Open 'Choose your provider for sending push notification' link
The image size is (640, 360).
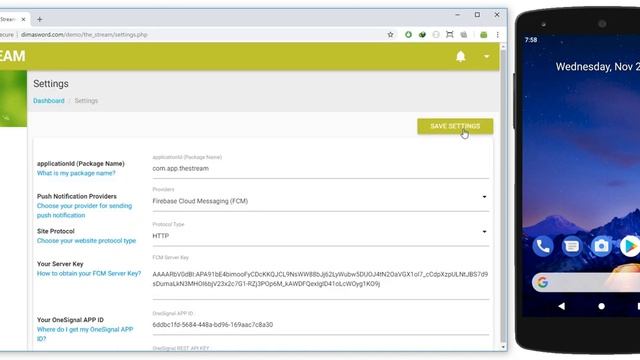pos(84,210)
